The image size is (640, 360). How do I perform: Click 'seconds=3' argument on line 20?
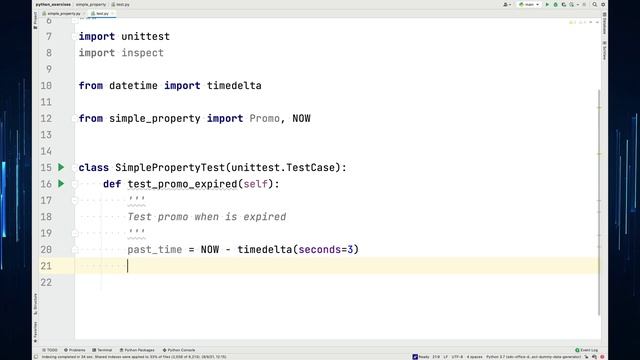[x=326, y=249]
